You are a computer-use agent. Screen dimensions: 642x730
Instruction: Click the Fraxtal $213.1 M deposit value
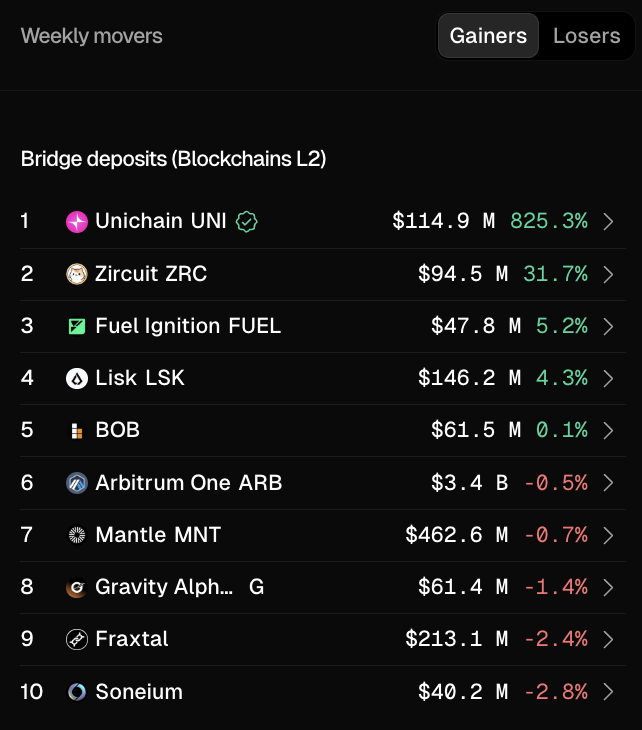point(456,639)
